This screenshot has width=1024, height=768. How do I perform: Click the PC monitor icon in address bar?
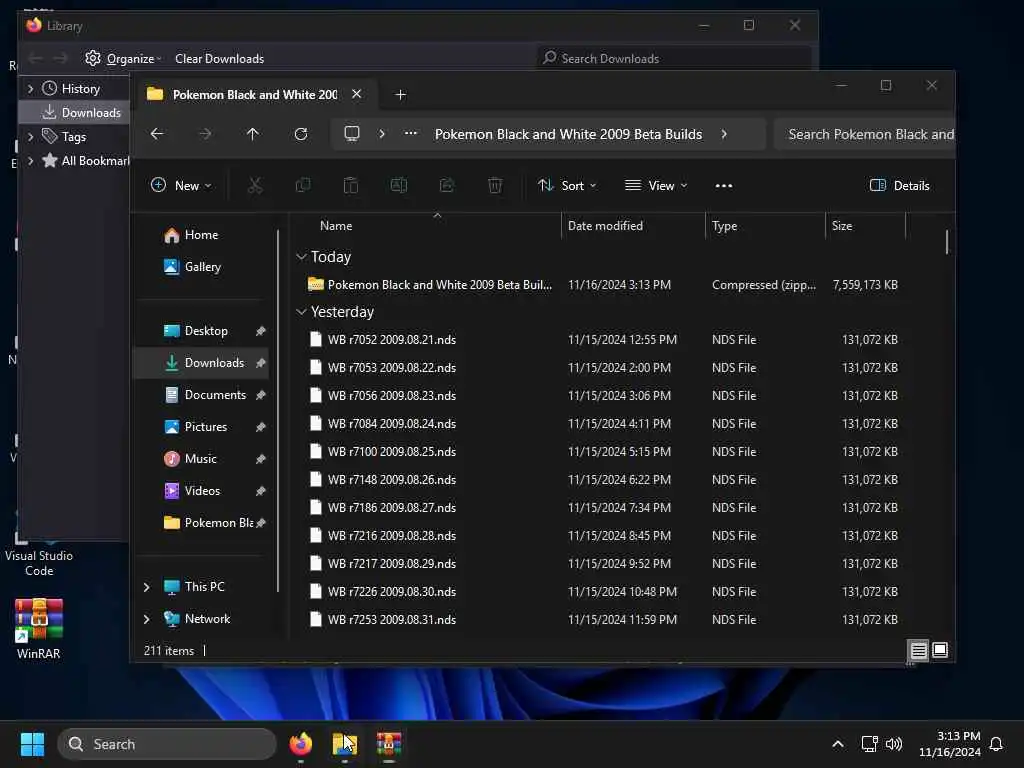click(352, 134)
